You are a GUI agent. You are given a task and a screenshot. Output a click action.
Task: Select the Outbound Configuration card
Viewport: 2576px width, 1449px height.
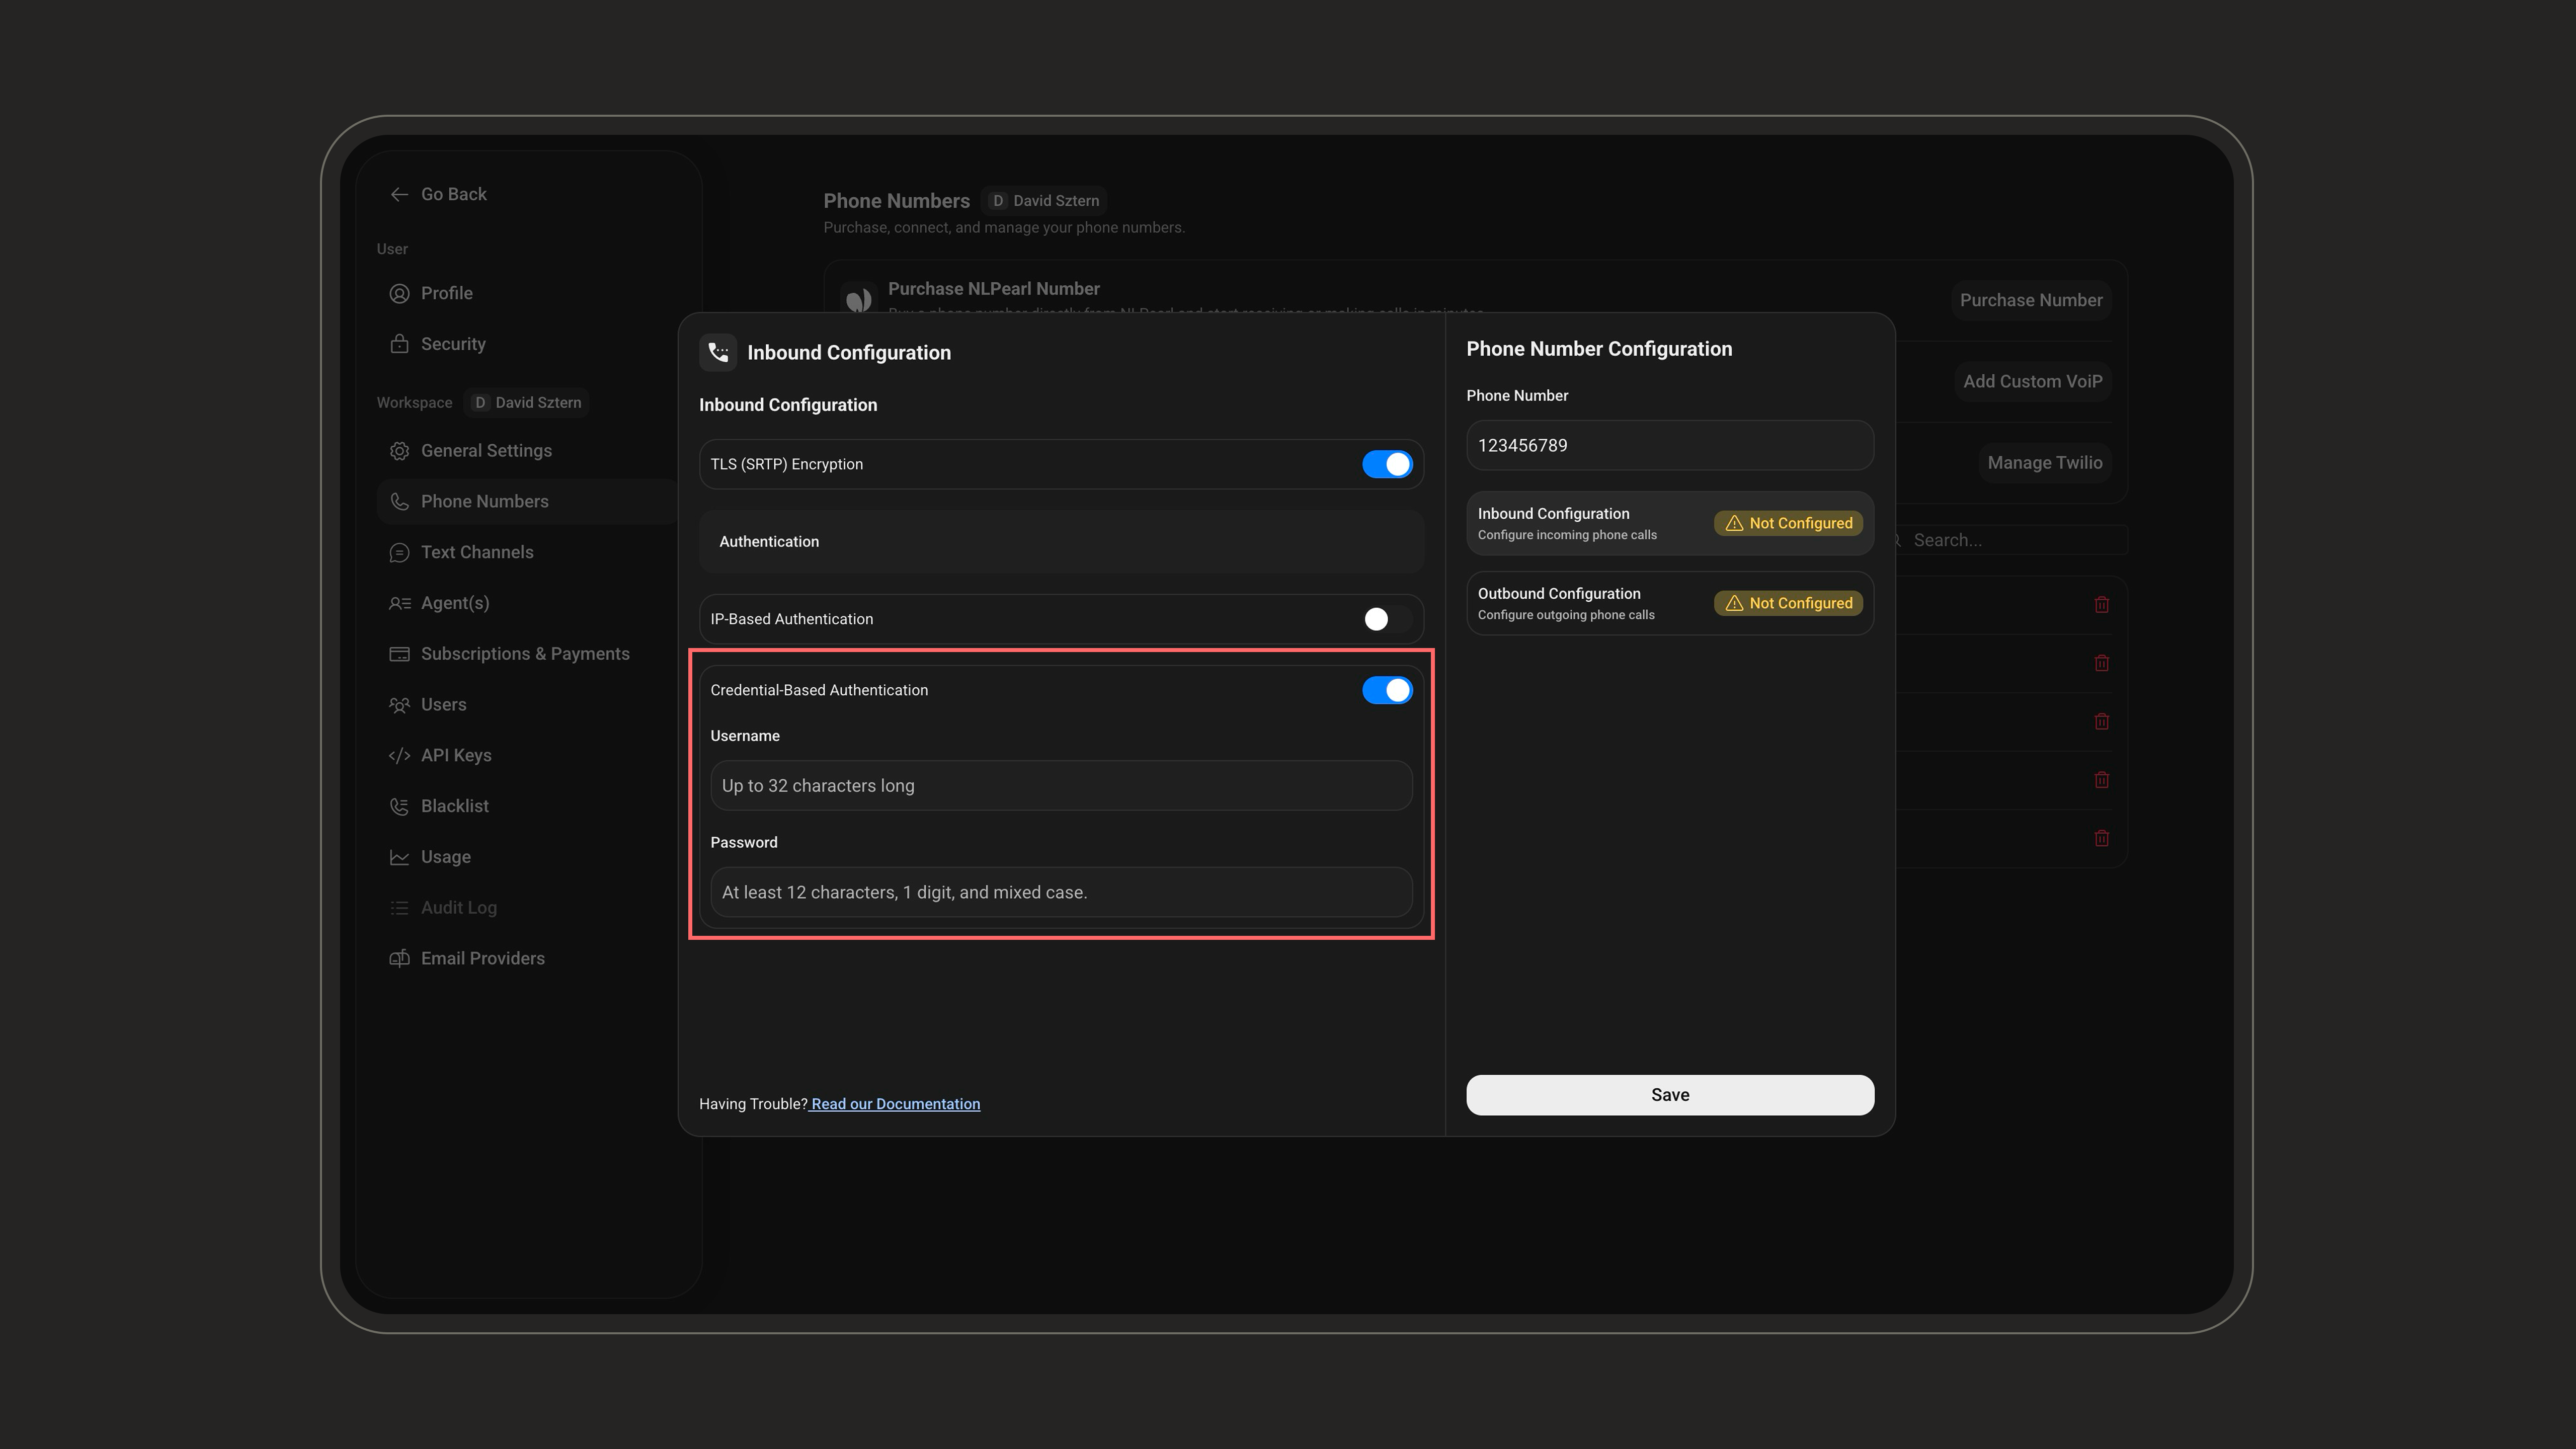pyautogui.click(x=1670, y=603)
